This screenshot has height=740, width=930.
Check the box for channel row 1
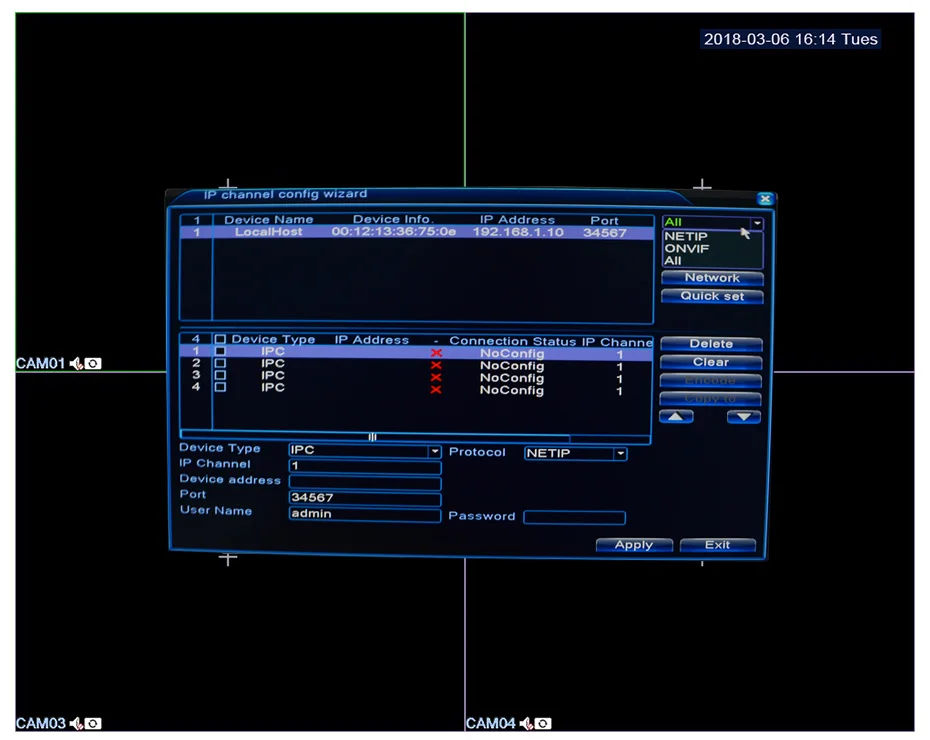[x=220, y=351]
